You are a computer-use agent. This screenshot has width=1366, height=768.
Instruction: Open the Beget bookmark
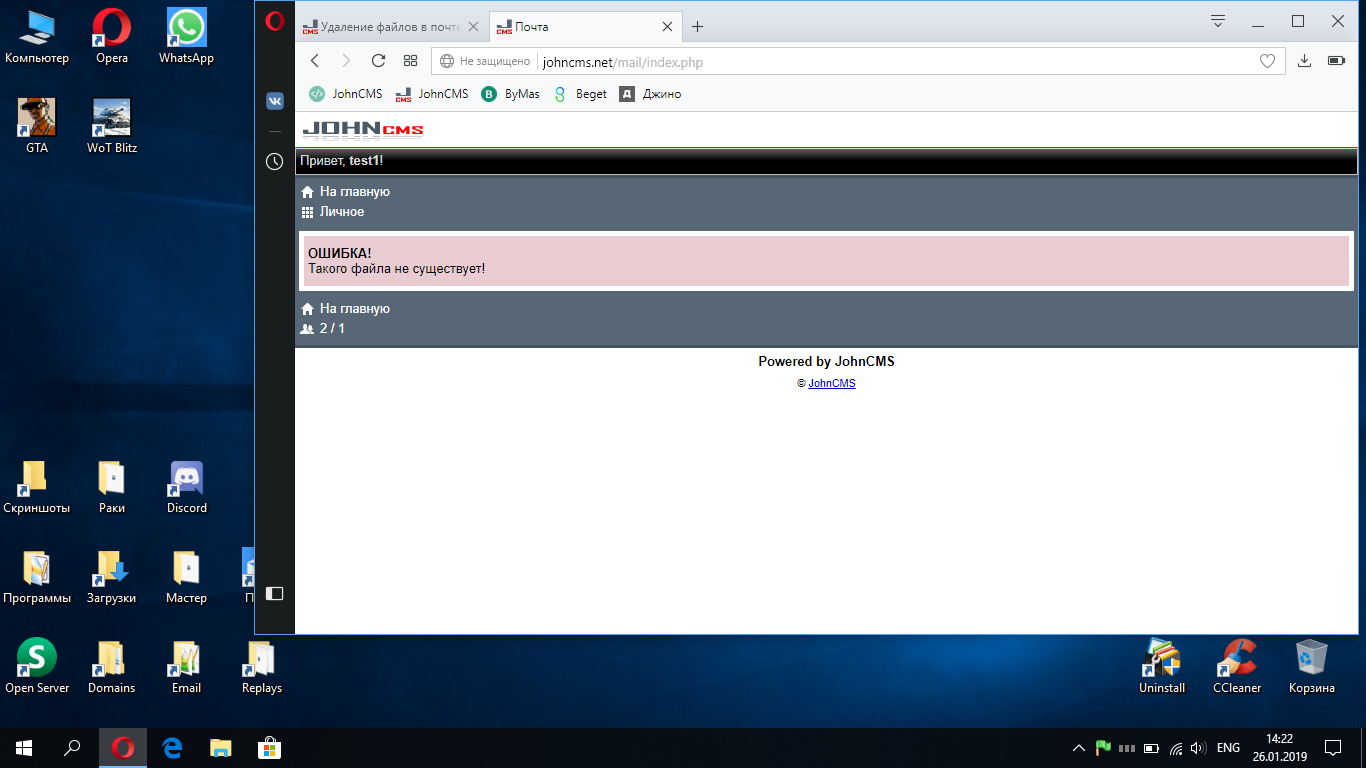579,94
